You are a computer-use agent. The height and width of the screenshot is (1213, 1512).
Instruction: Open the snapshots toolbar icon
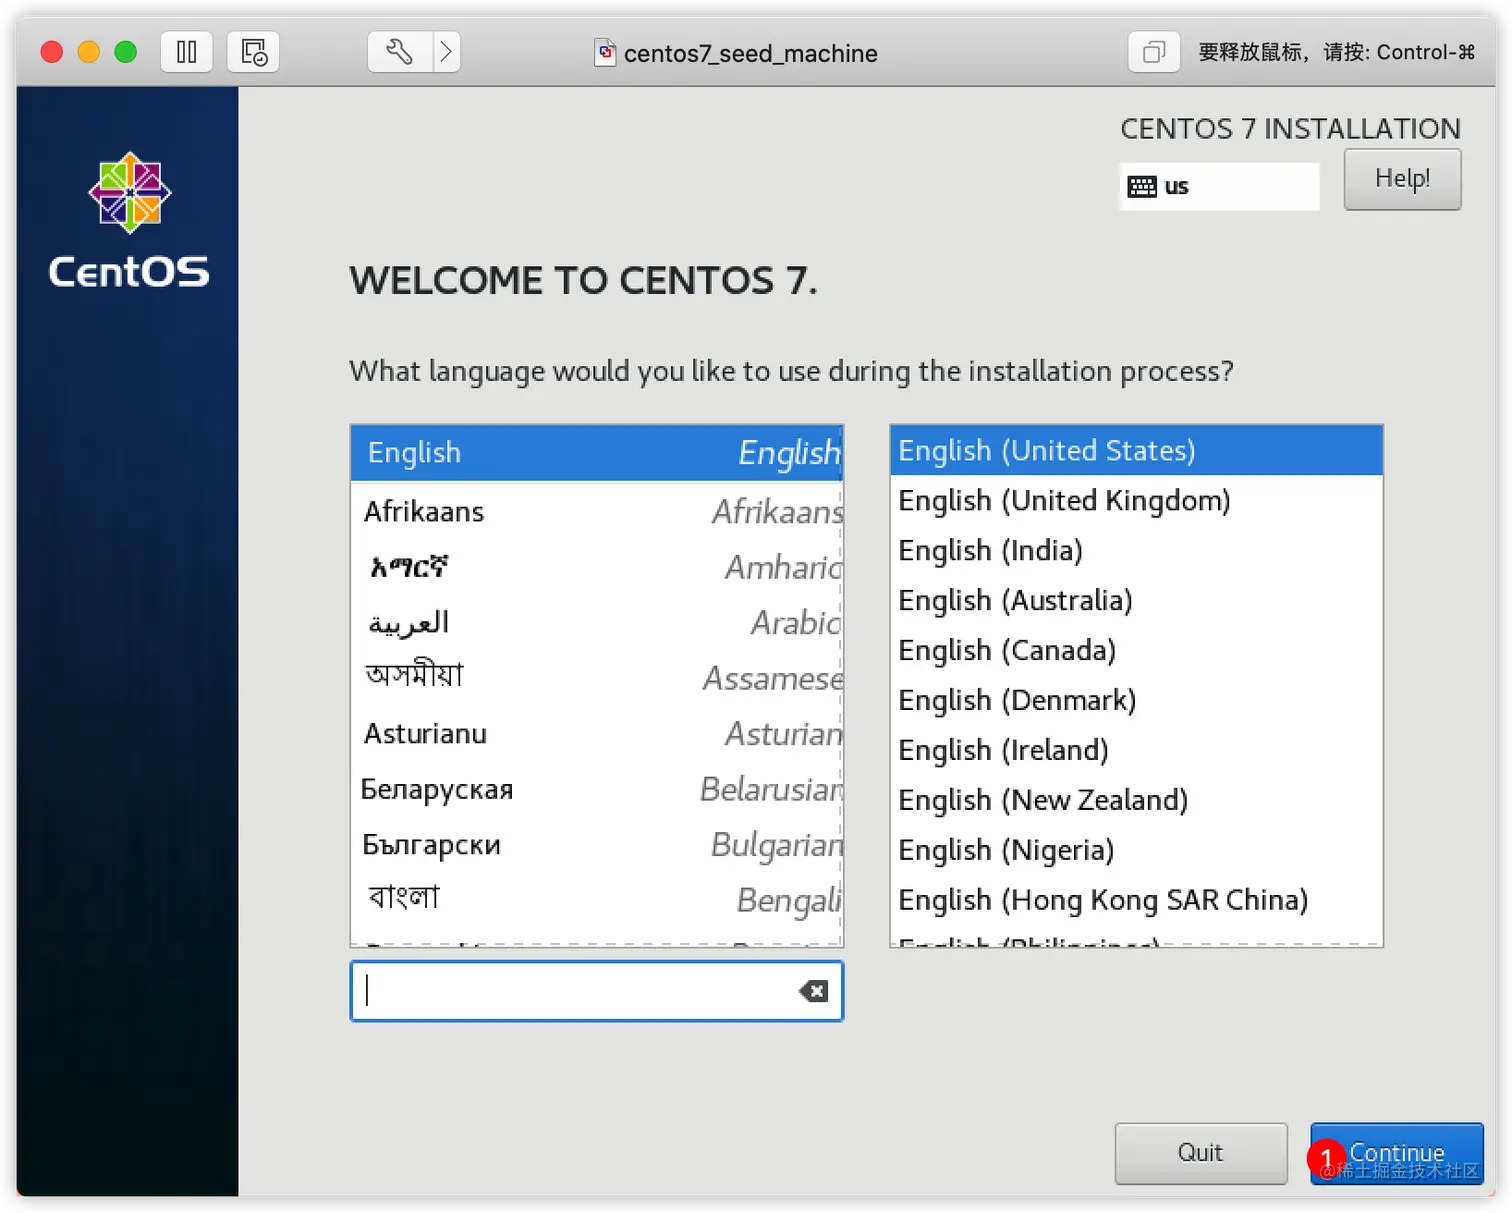pos(253,52)
